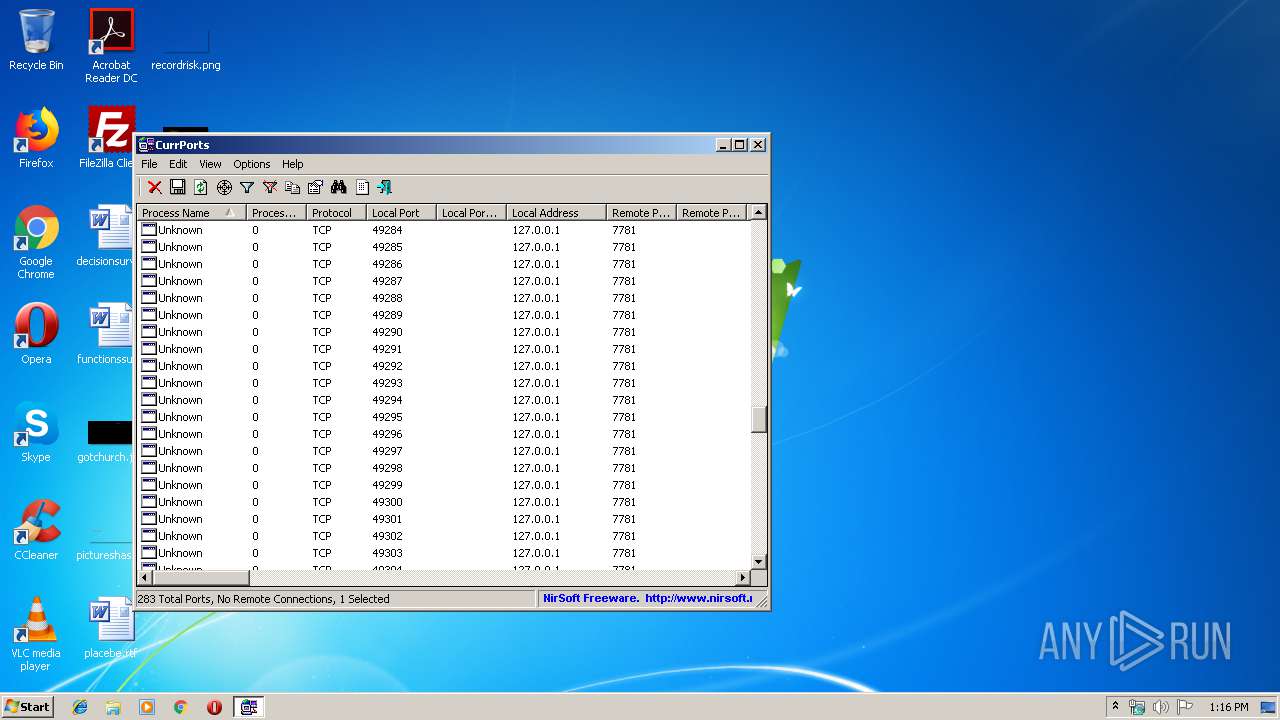1280x720 pixels.
Task: Open the View menu
Action: (x=210, y=164)
